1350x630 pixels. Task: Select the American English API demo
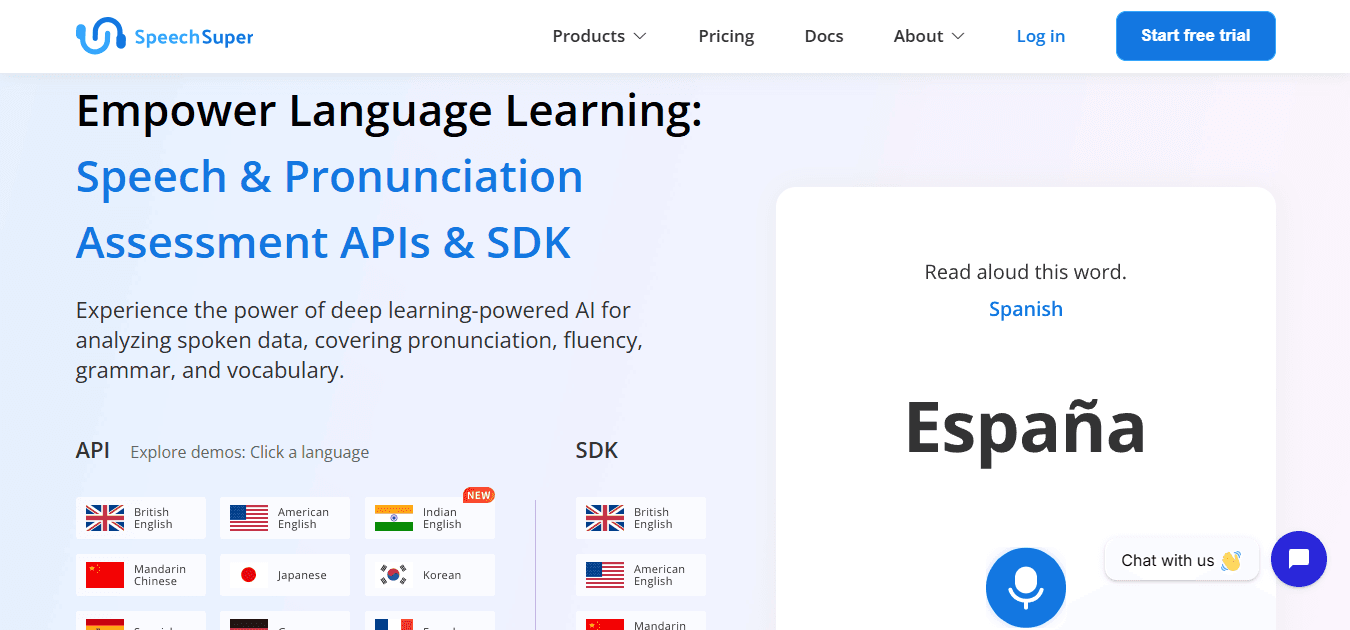pyautogui.click(x=285, y=518)
